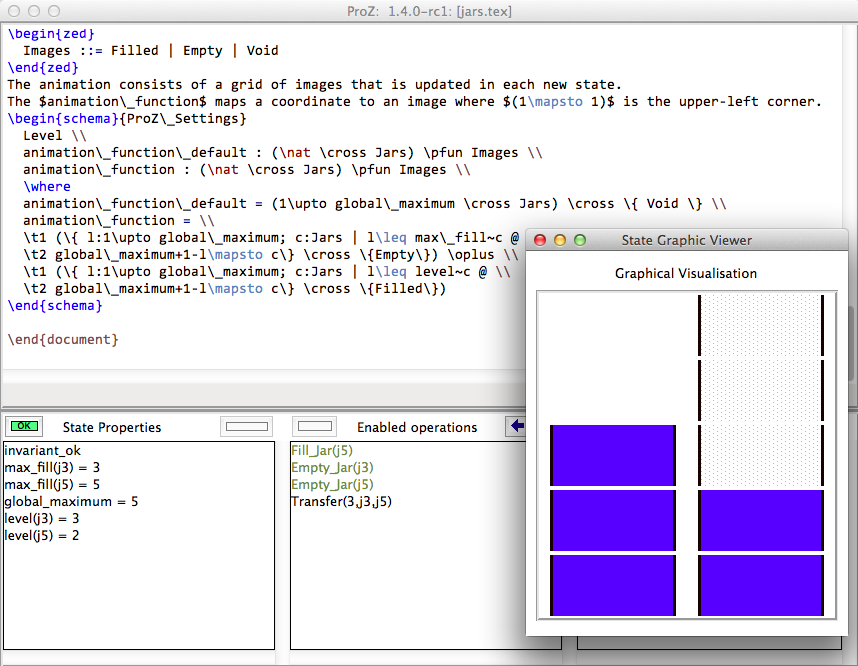
Task: Click the blank indicator right of State Properties
Action: [246, 426]
